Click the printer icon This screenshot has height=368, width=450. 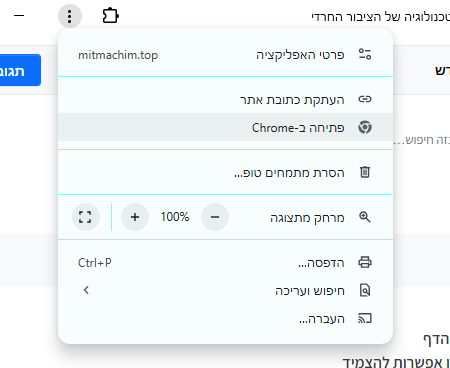pyautogui.click(x=365, y=262)
